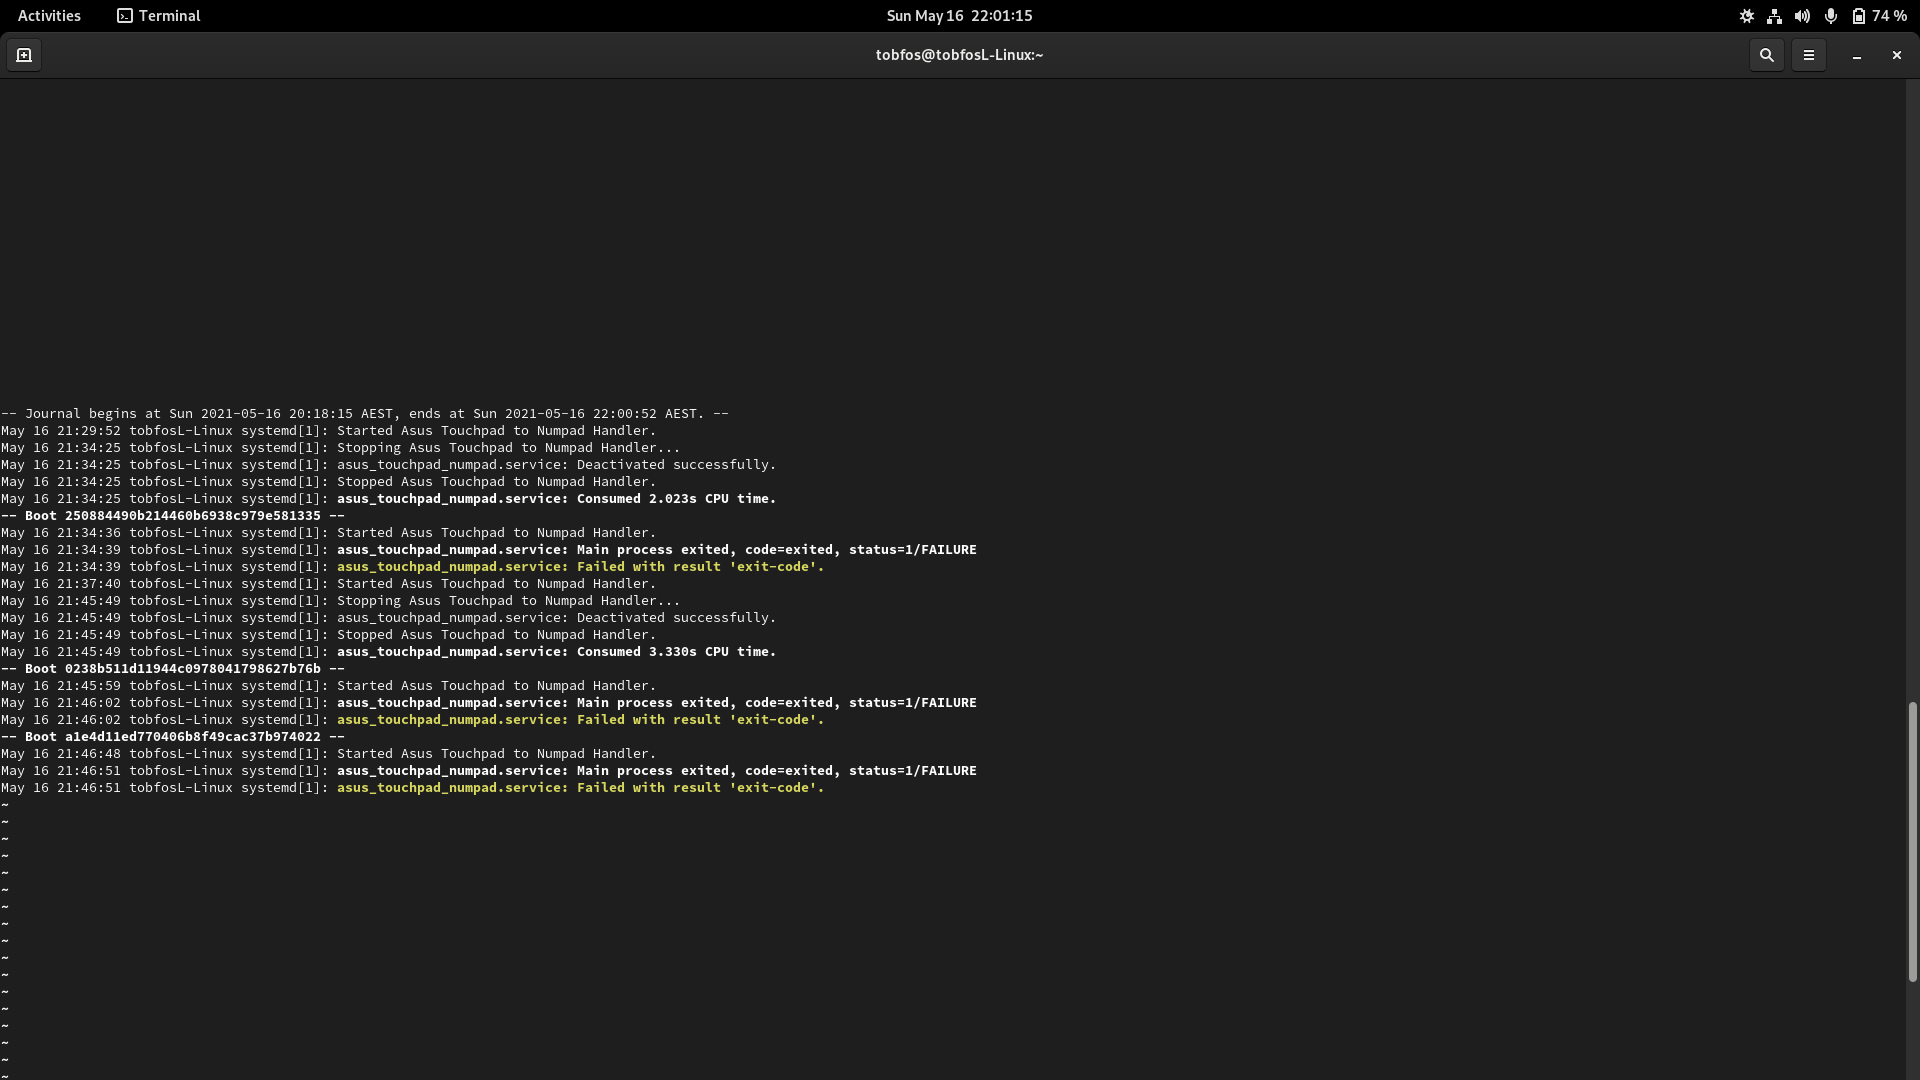1920x1080 pixels.
Task: Open the terminal hamburger menu
Action: 1808,55
